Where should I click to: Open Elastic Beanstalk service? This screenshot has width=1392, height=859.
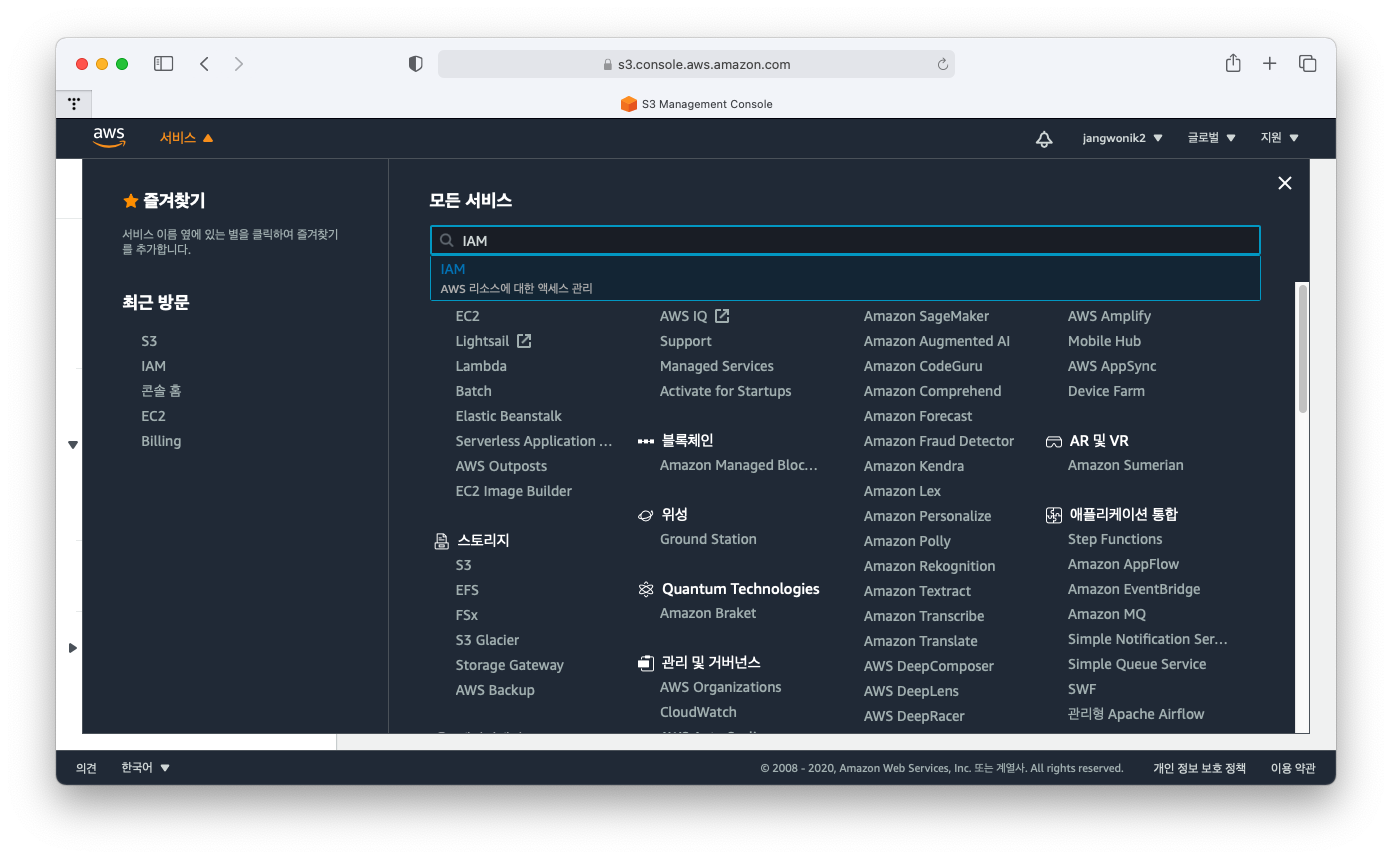[509, 416]
